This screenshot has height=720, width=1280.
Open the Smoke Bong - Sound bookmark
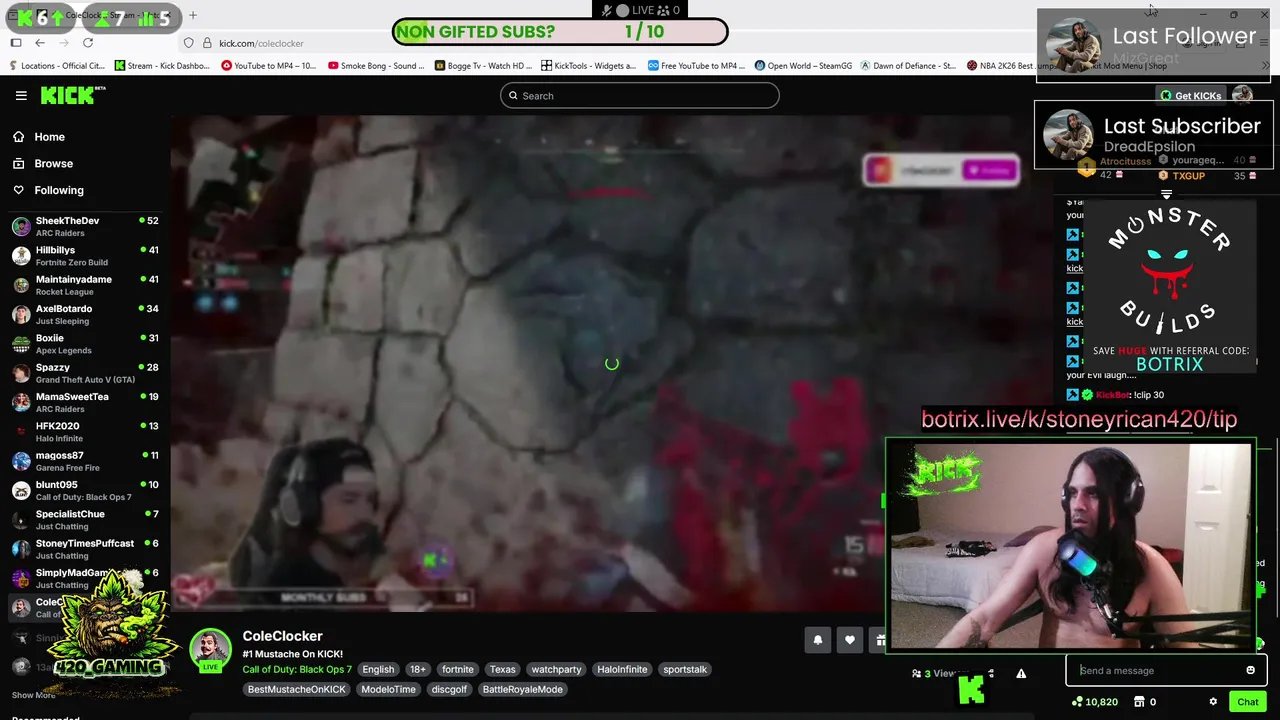pos(377,66)
